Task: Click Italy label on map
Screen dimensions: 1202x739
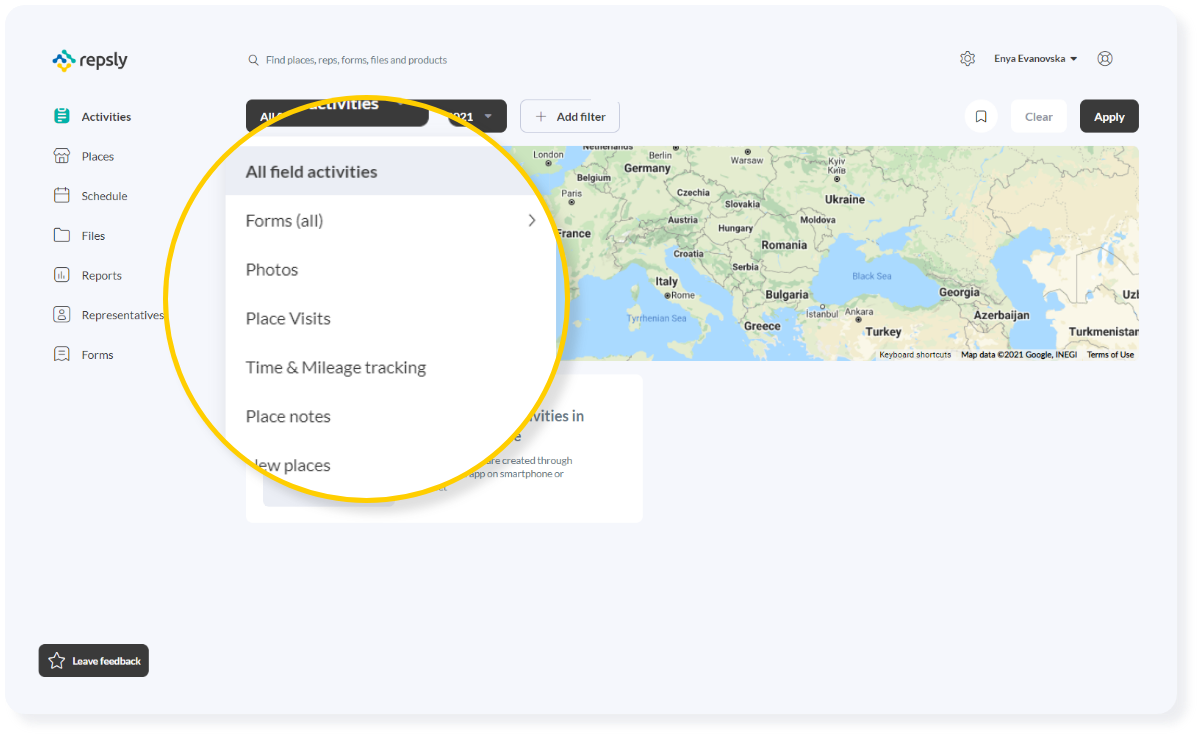Action: [x=666, y=282]
